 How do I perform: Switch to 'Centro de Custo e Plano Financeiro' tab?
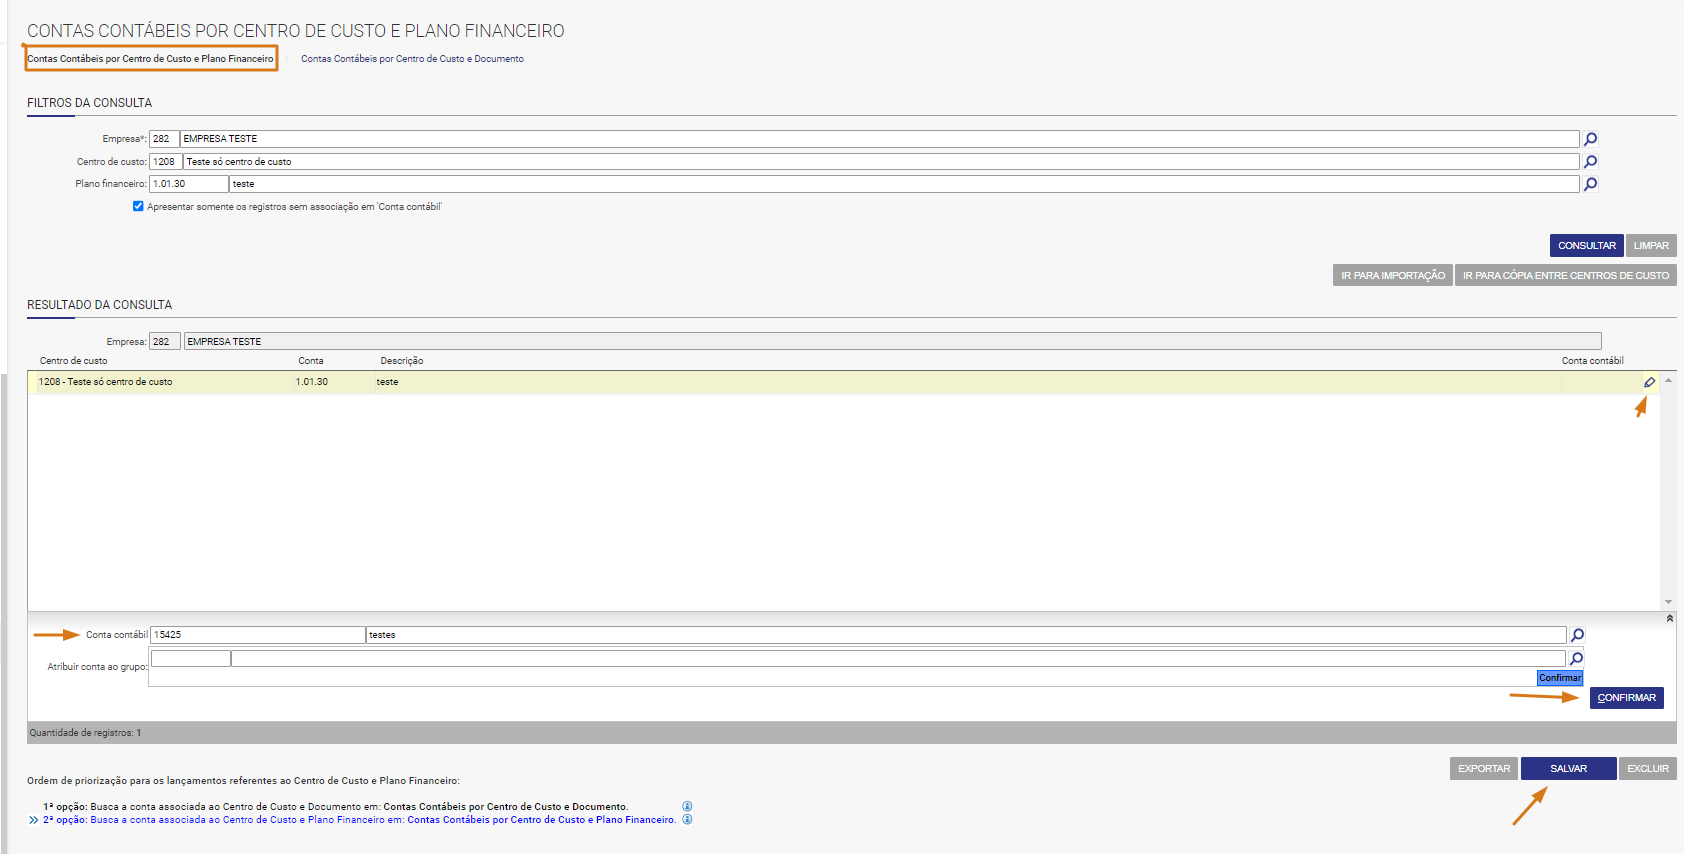[x=150, y=59]
